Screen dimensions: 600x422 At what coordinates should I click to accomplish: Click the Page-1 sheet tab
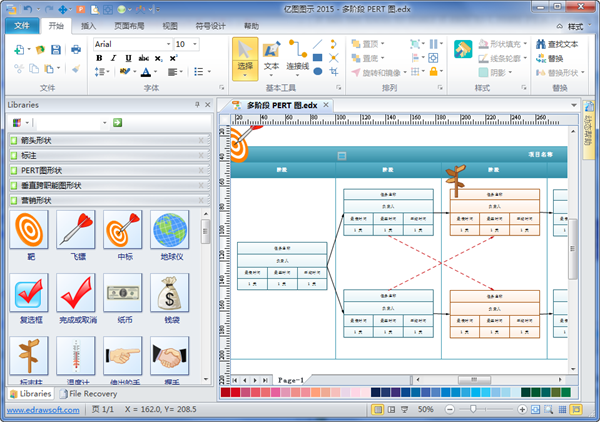291,381
